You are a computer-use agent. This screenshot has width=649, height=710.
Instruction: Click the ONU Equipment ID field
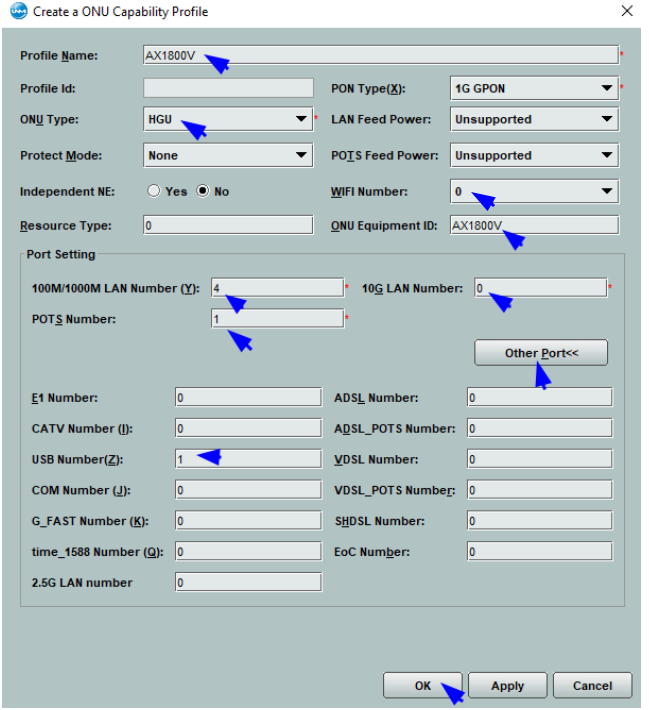[x=534, y=225]
